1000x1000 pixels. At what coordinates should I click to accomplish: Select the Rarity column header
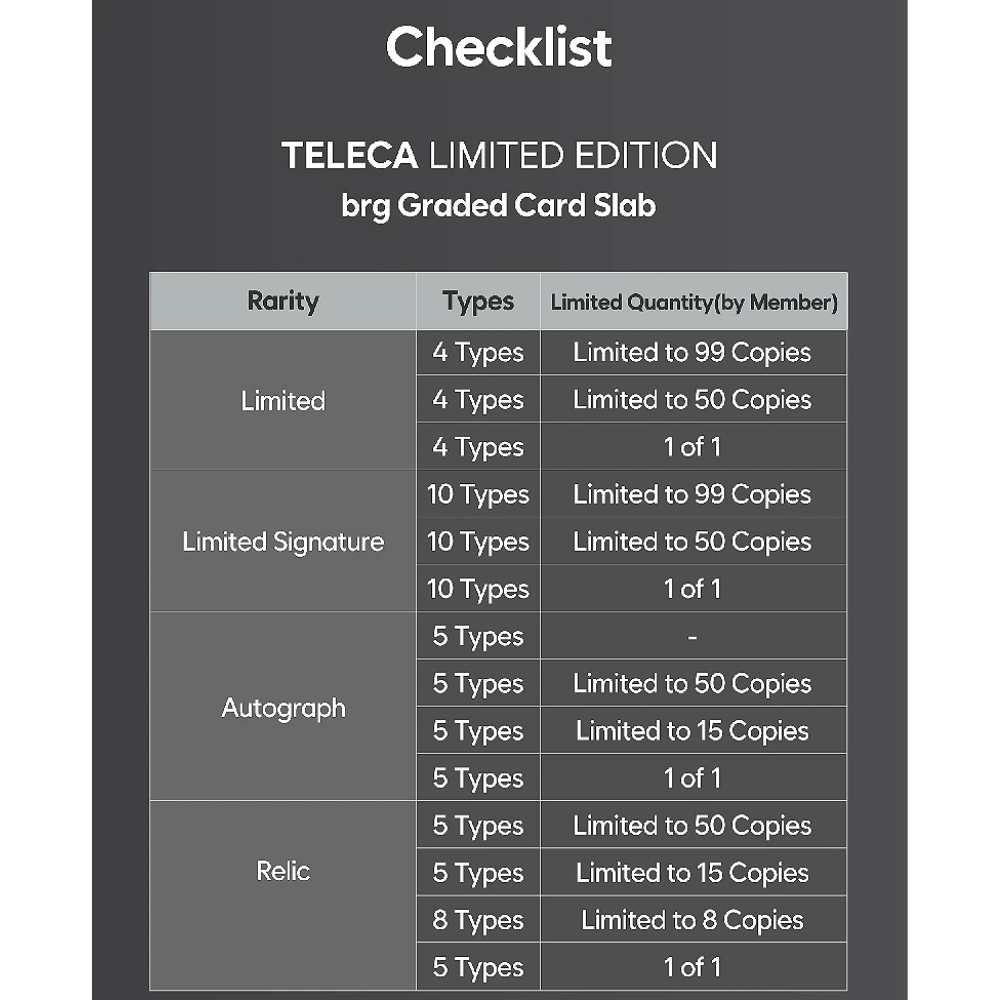283,301
